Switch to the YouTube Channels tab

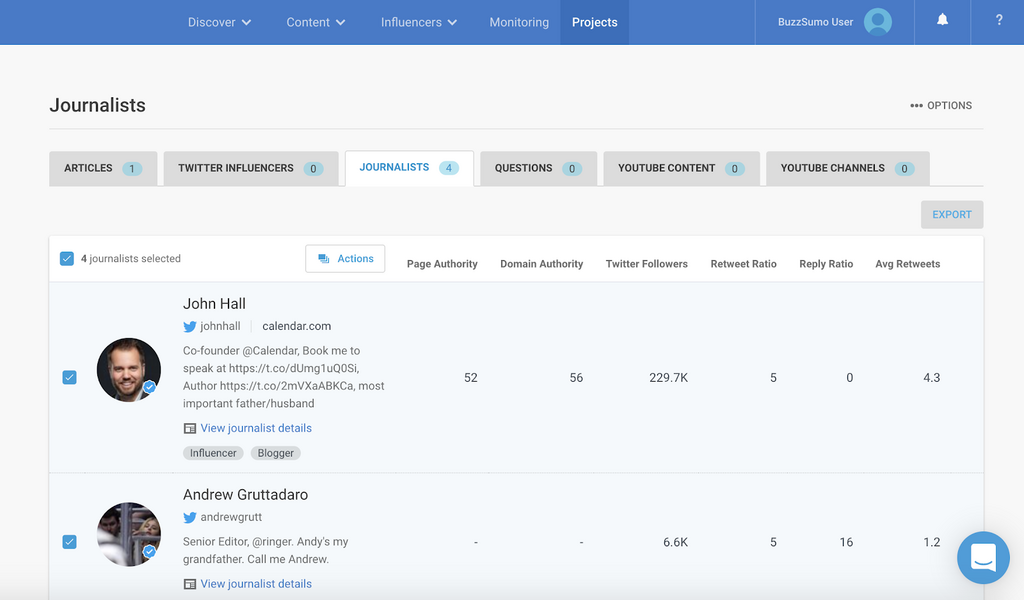(847, 168)
